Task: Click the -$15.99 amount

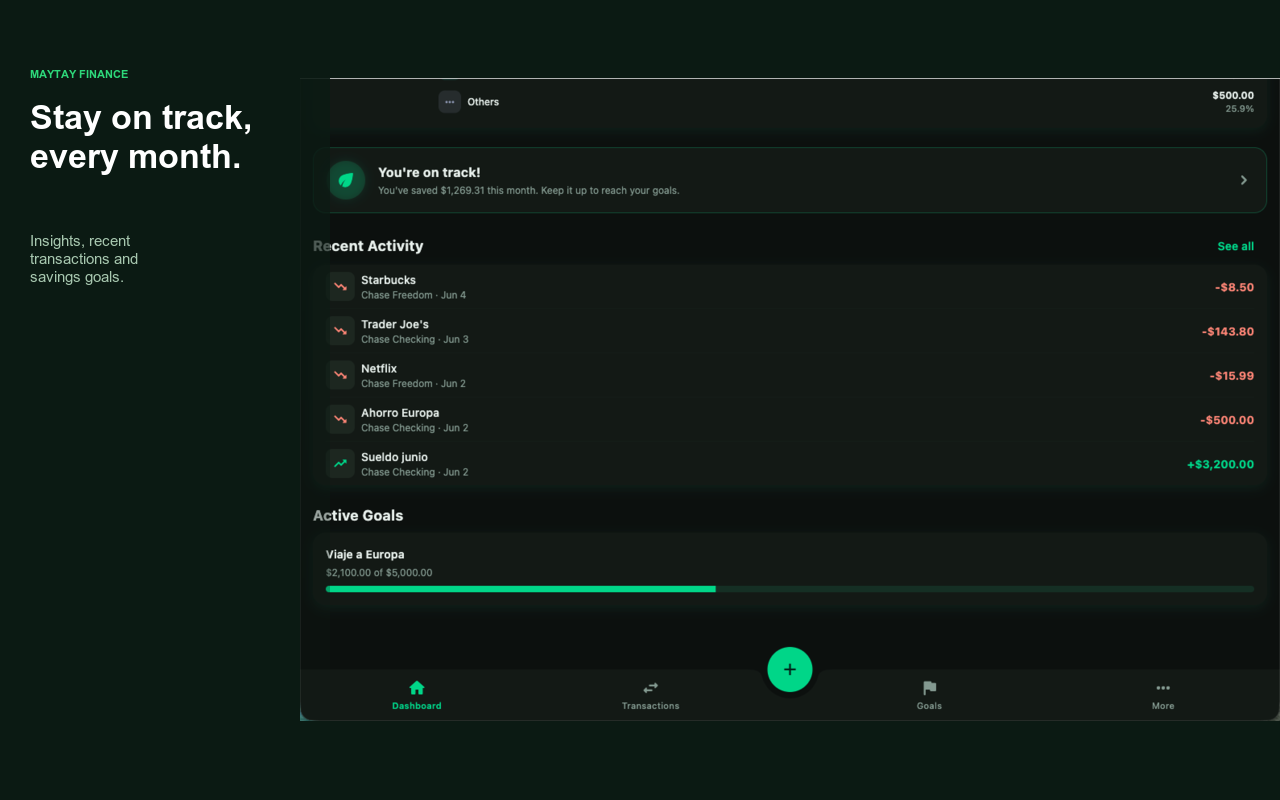Action: (1231, 376)
